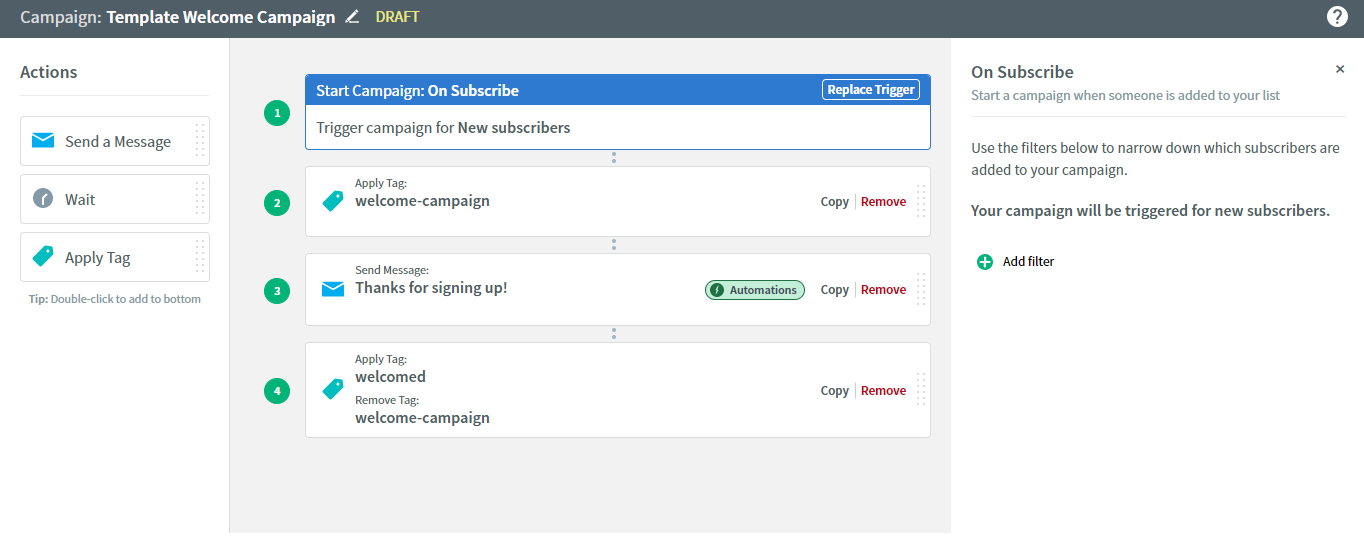This screenshot has height=538, width=1364.
Task: Click tag icon on the welcomed step
Action: pos(332,389)
